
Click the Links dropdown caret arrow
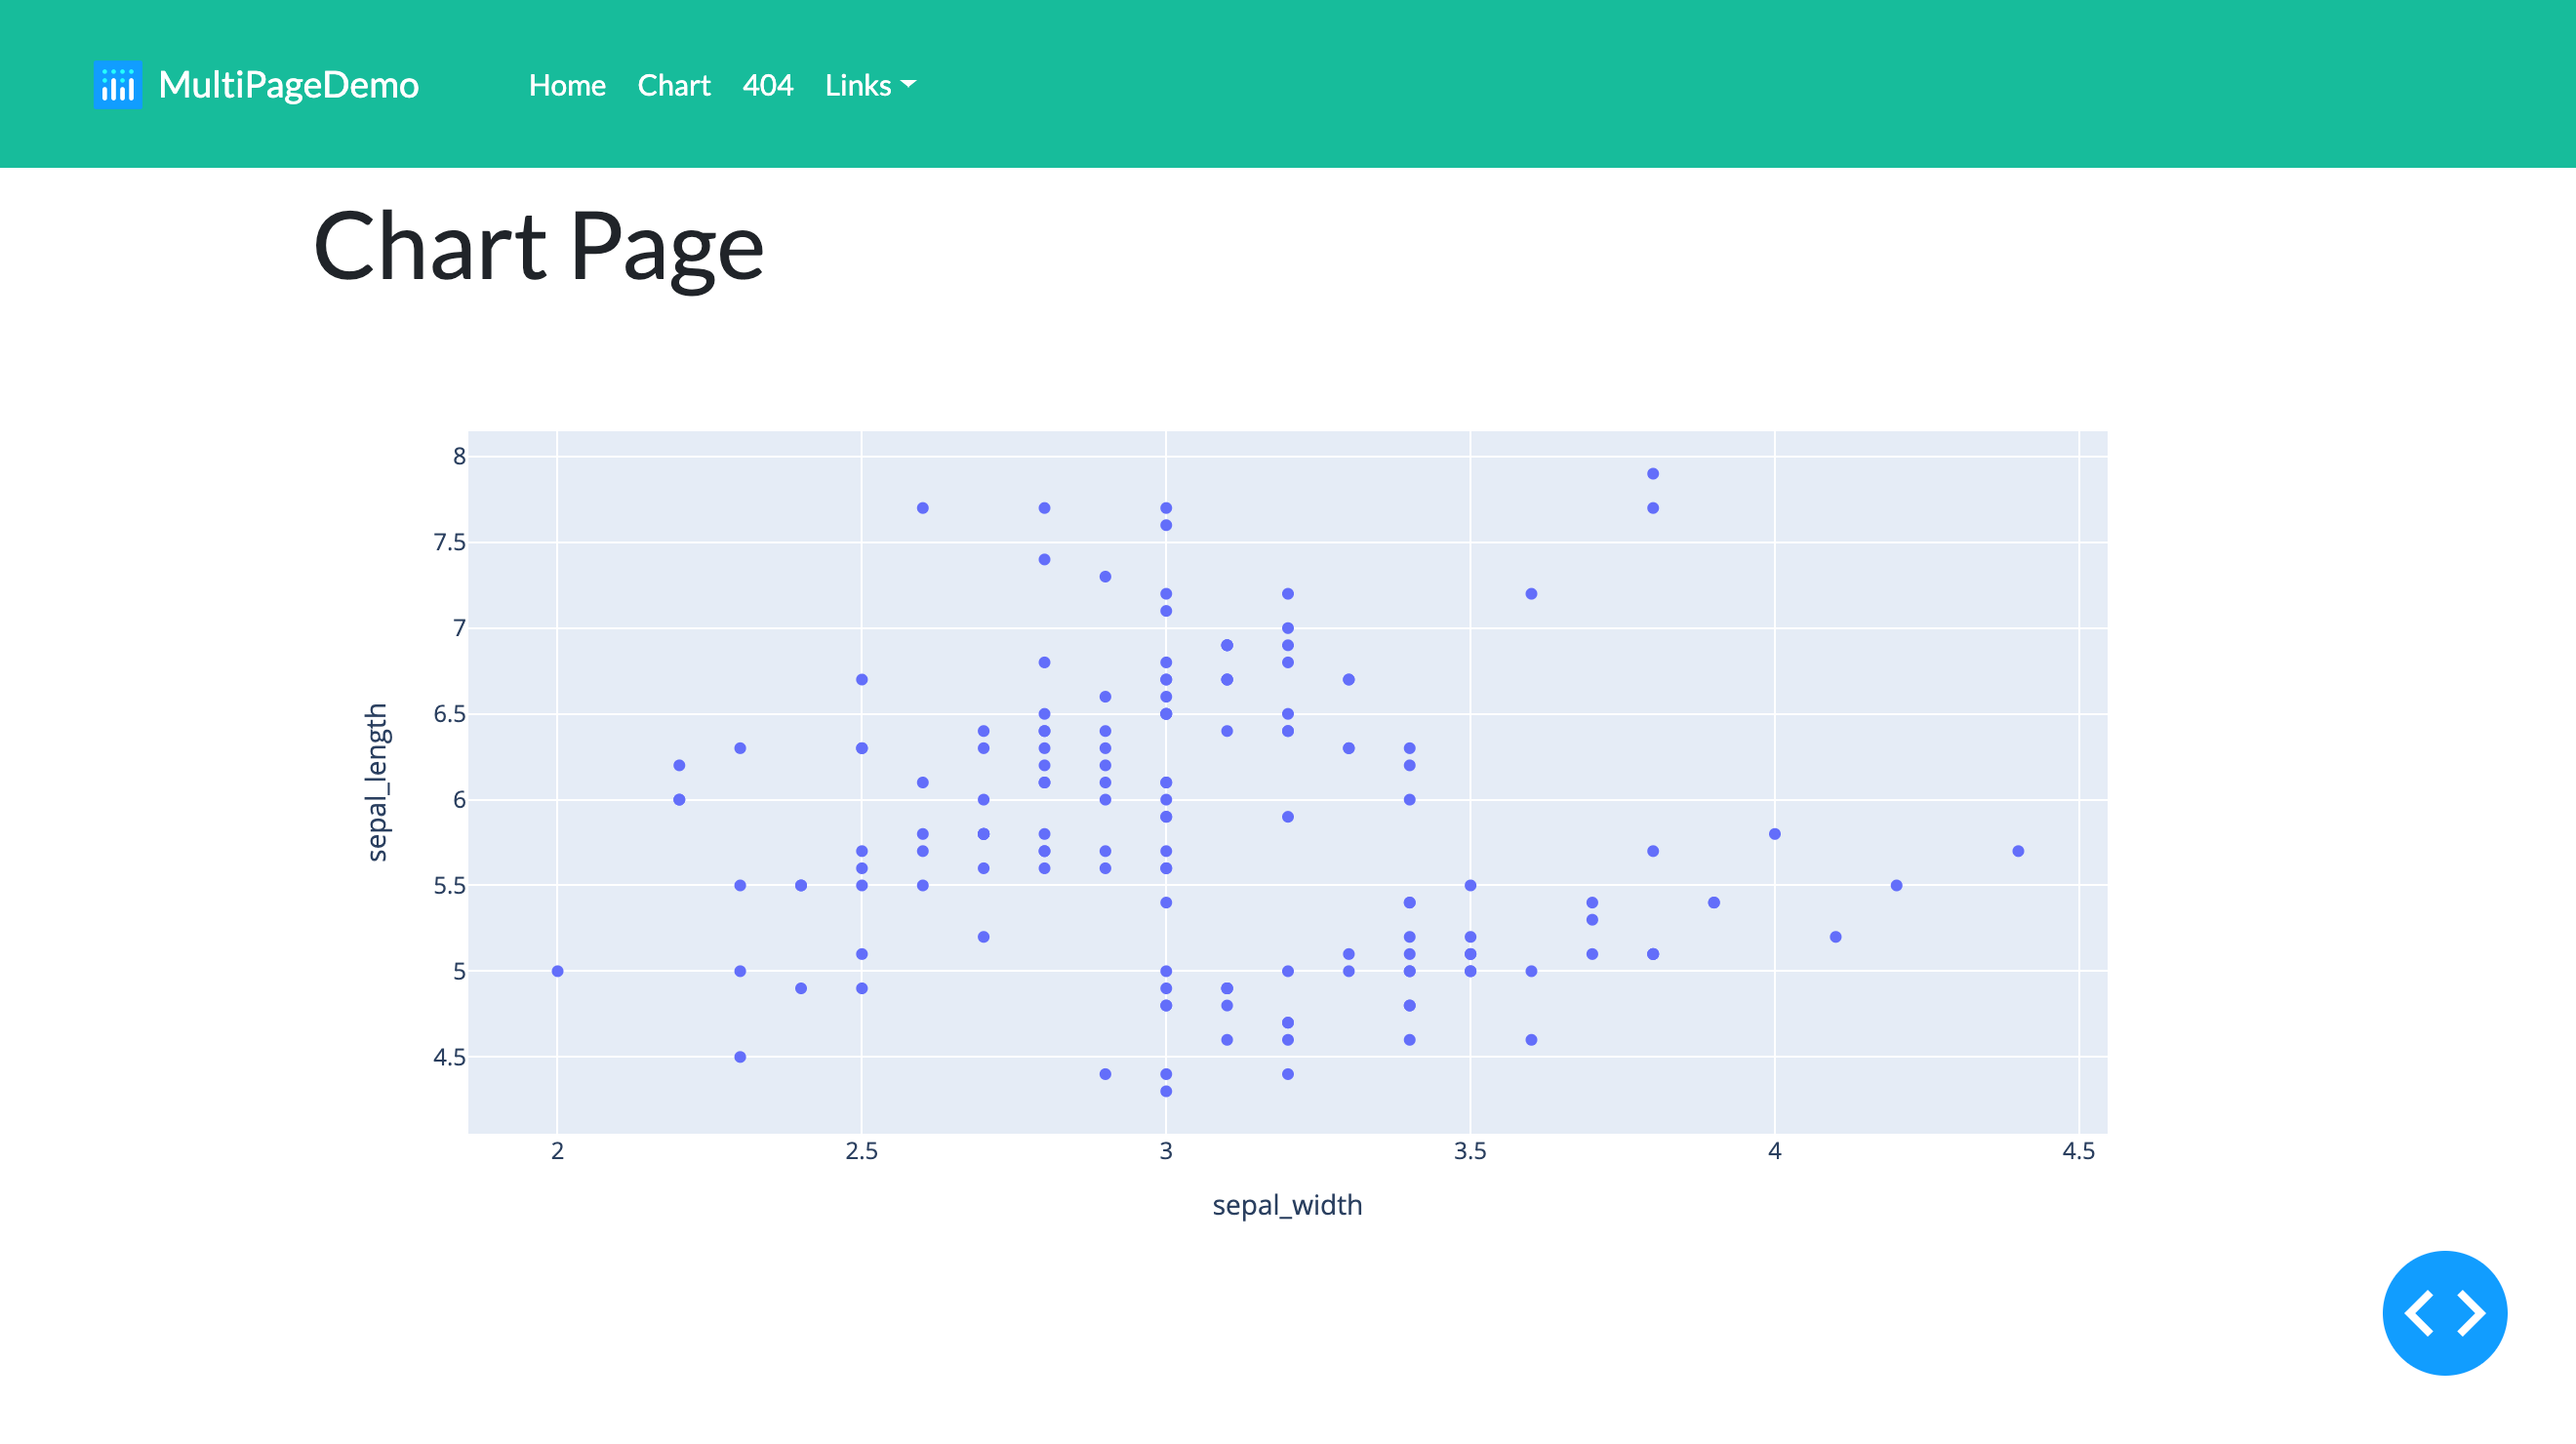[908, 85]
